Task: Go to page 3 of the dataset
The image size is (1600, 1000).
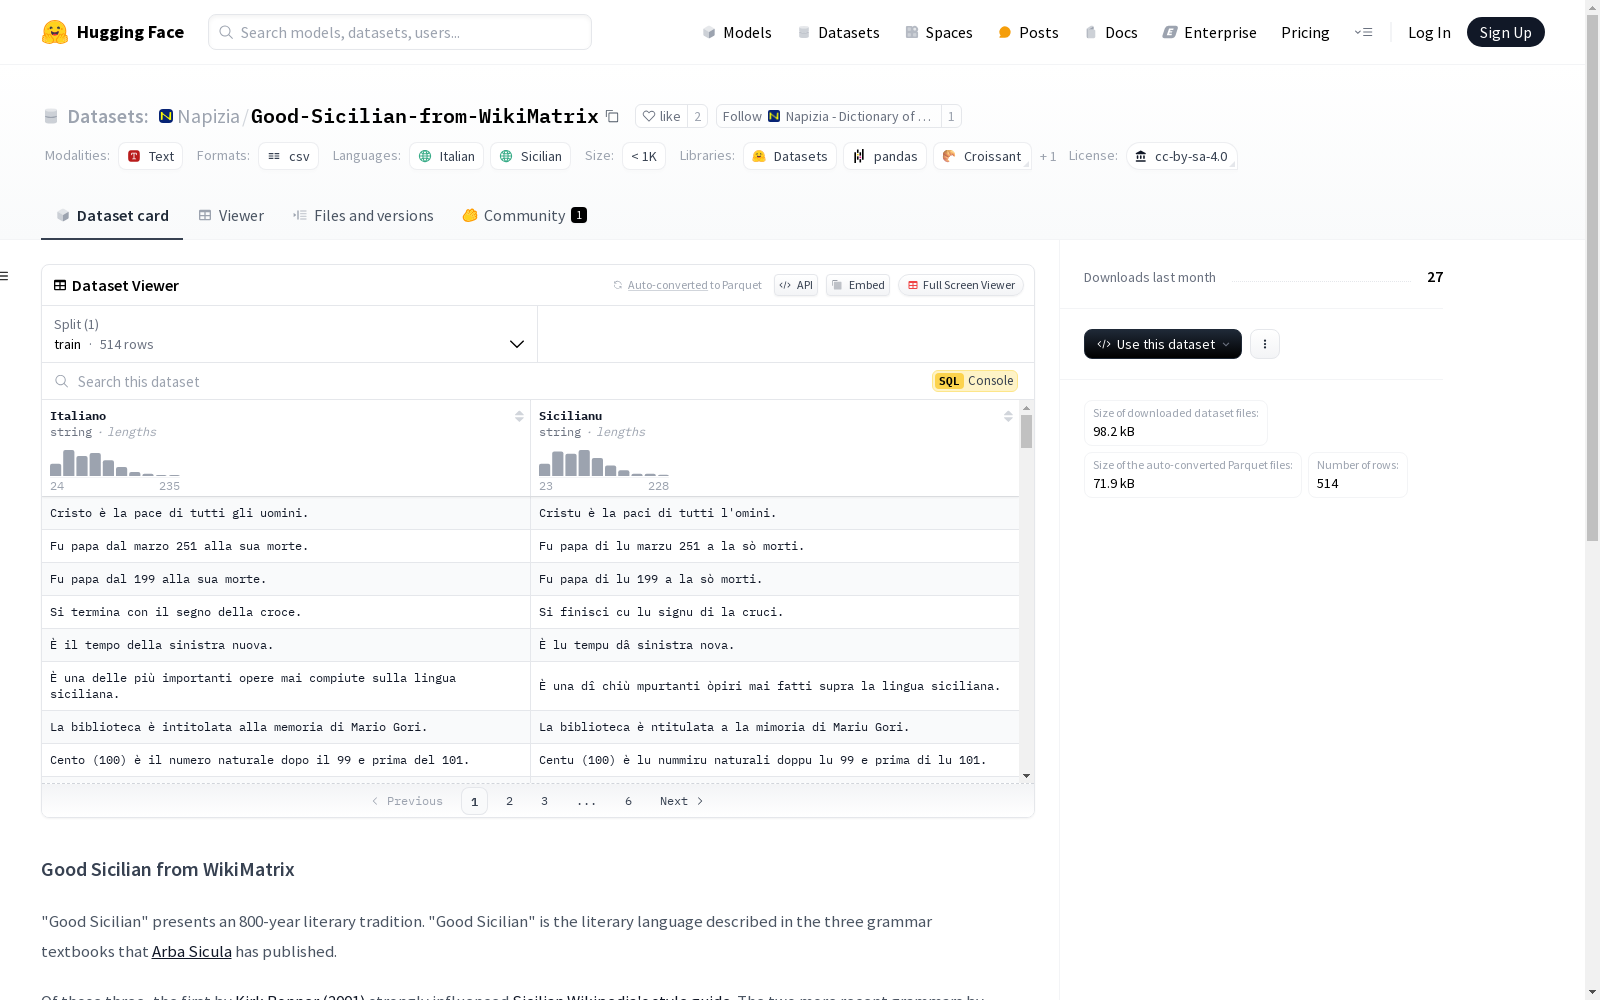Action: click(x=544, y=801)
